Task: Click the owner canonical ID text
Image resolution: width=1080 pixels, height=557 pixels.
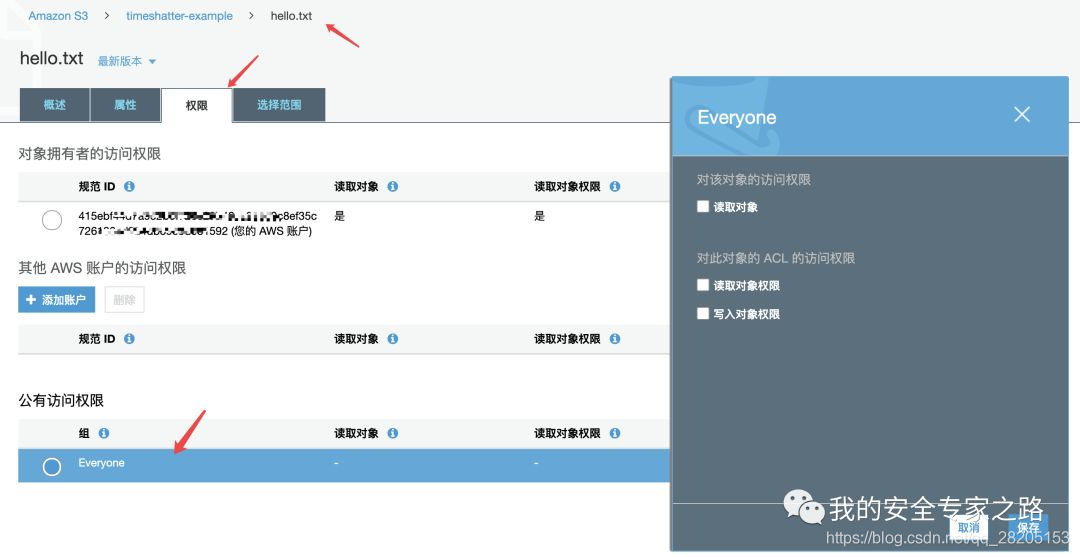Action: (198, 224)
